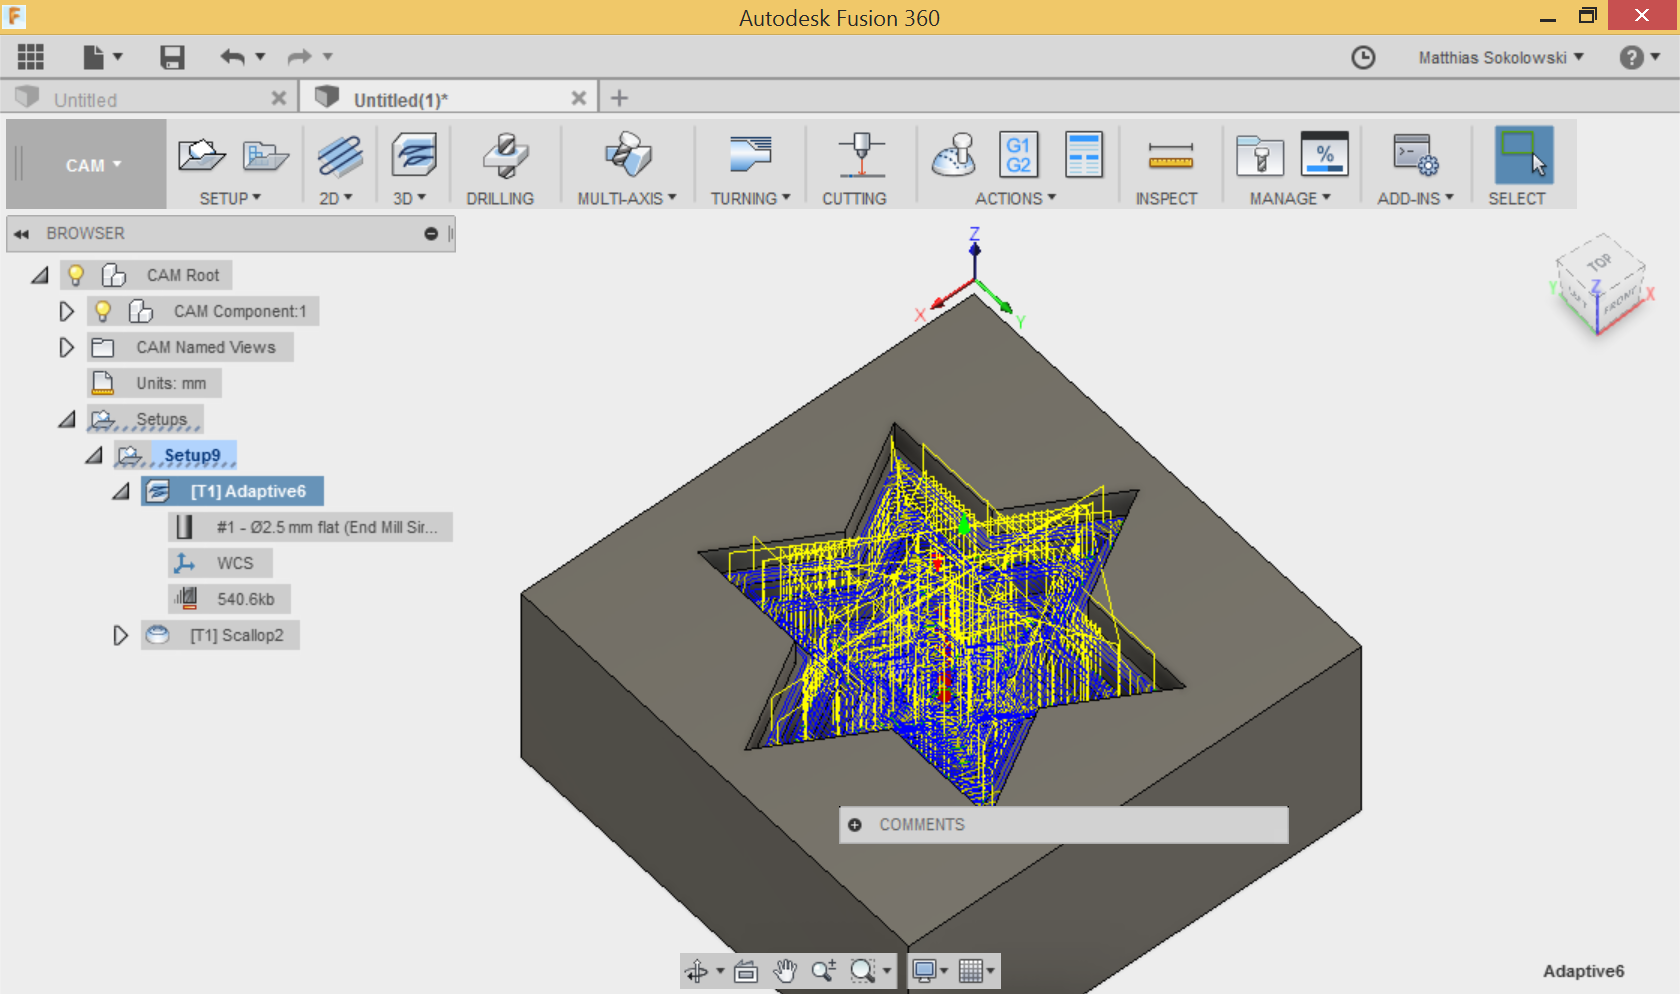Click the Multi-Axis toolpath icon
This screenshot has width=1680, height=994.
click(628, 155)
